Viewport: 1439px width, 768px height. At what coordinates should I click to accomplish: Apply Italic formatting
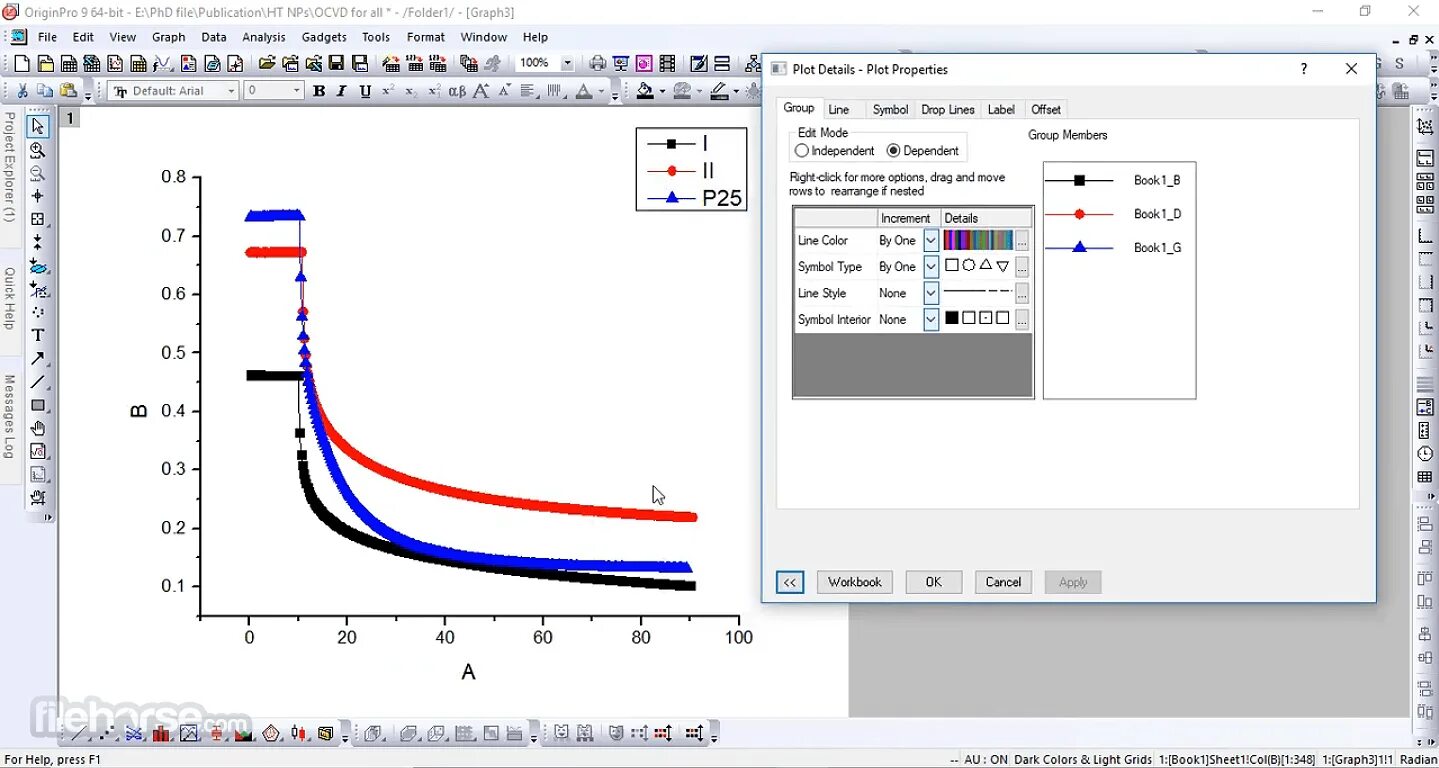pyautogui.click(x=342, y=91)
